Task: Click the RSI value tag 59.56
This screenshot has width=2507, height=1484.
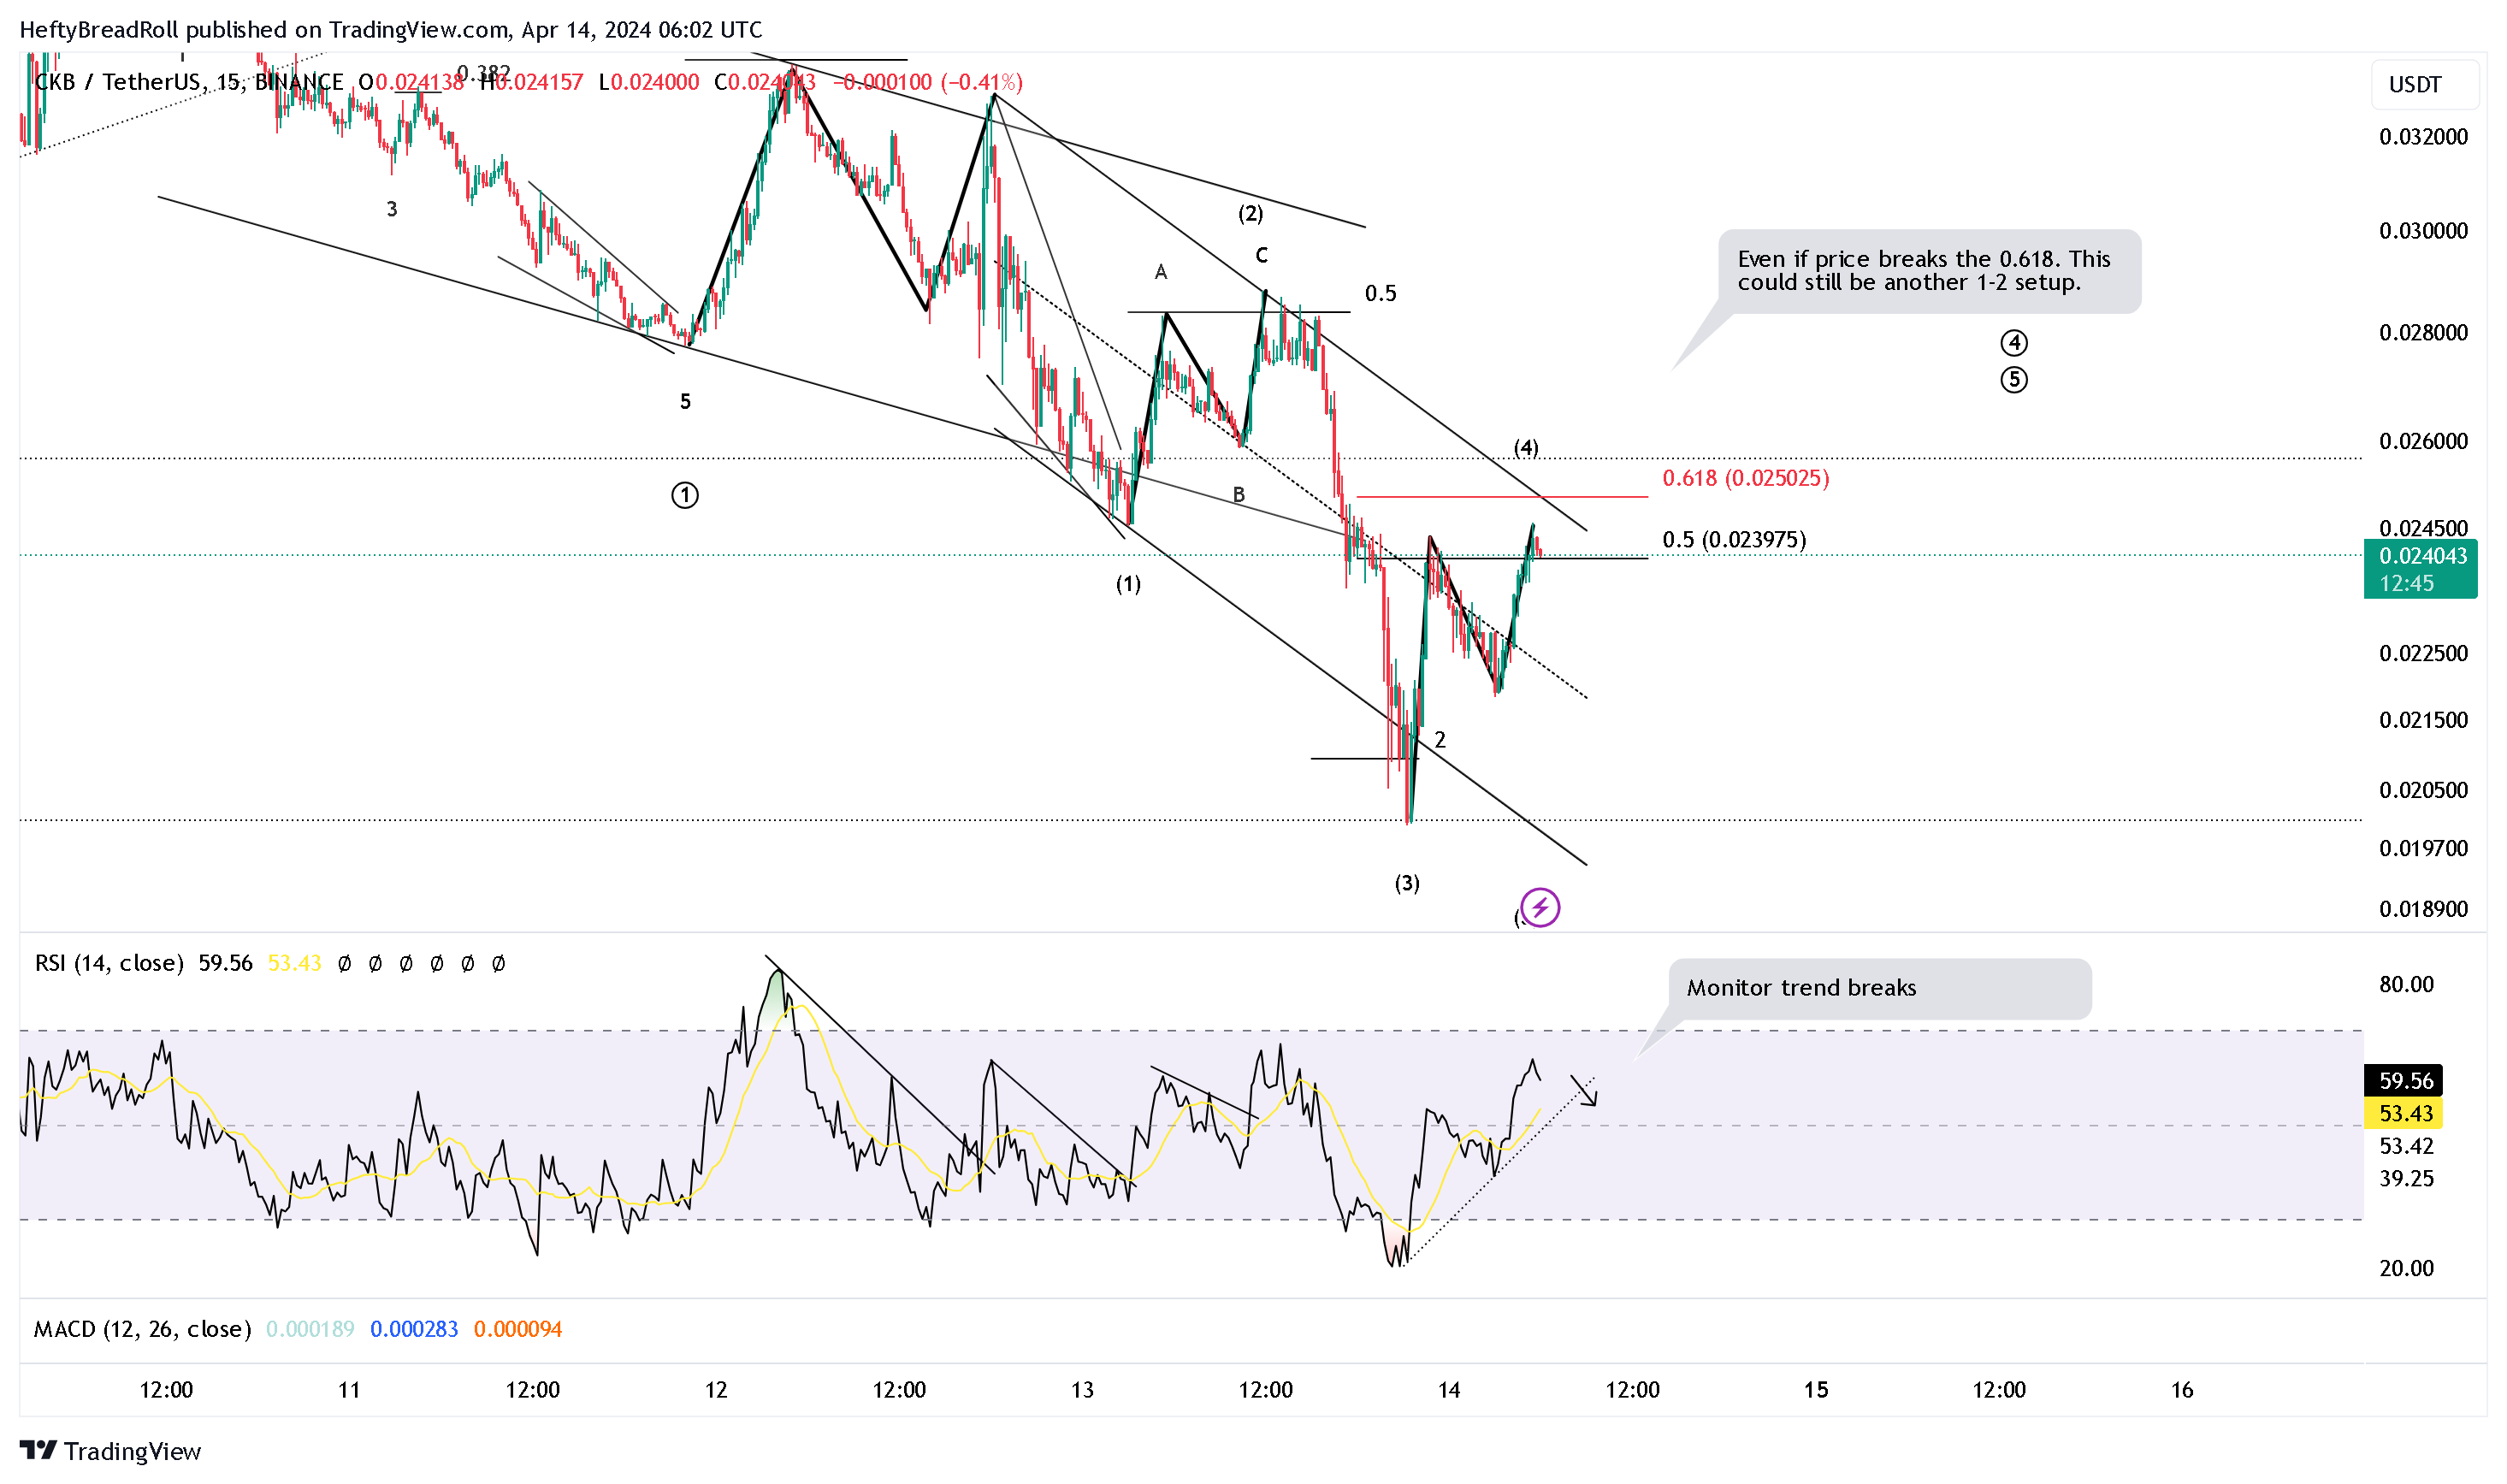Action: [x=2403, y=1081]
